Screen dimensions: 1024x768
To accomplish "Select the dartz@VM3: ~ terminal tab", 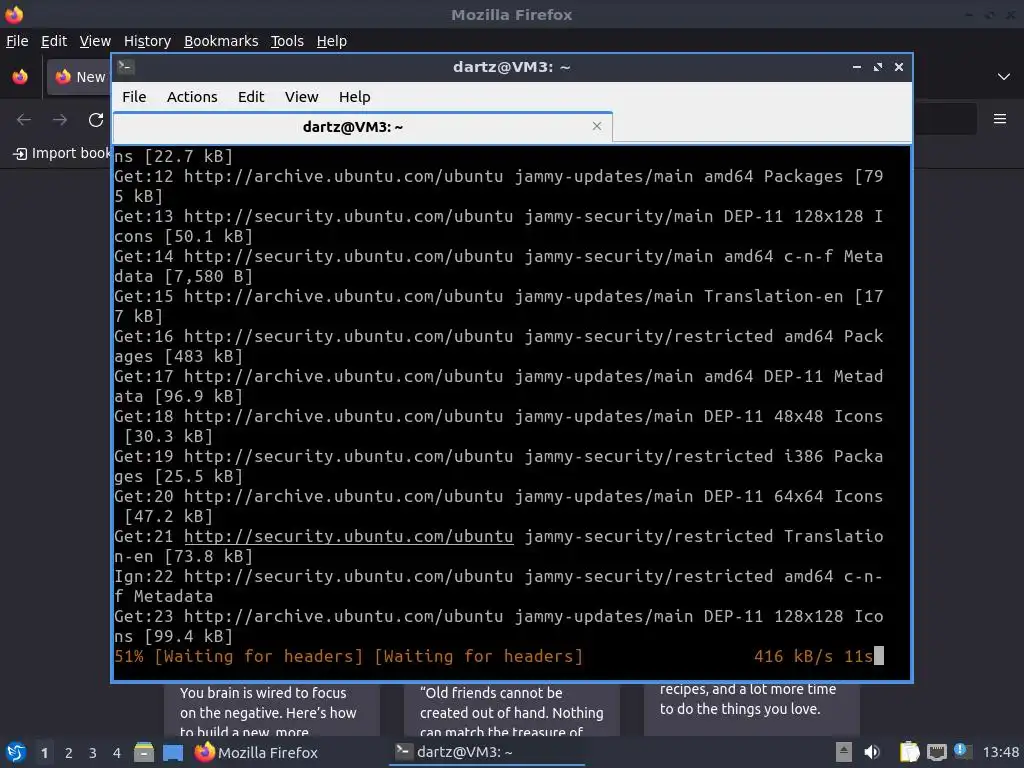I will coord(362,127).
